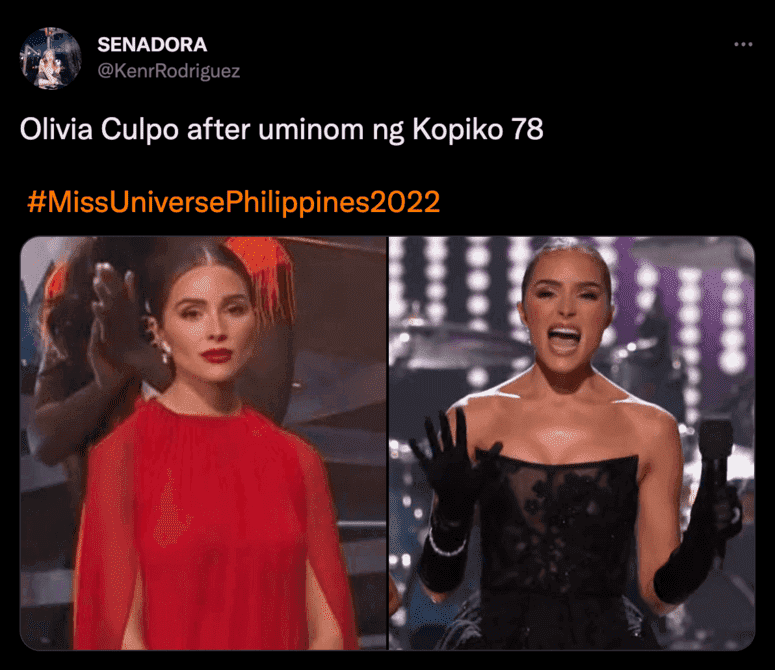Click the divider between the two photos
This screenshot has height=670, width=775.
pos(388,443)
